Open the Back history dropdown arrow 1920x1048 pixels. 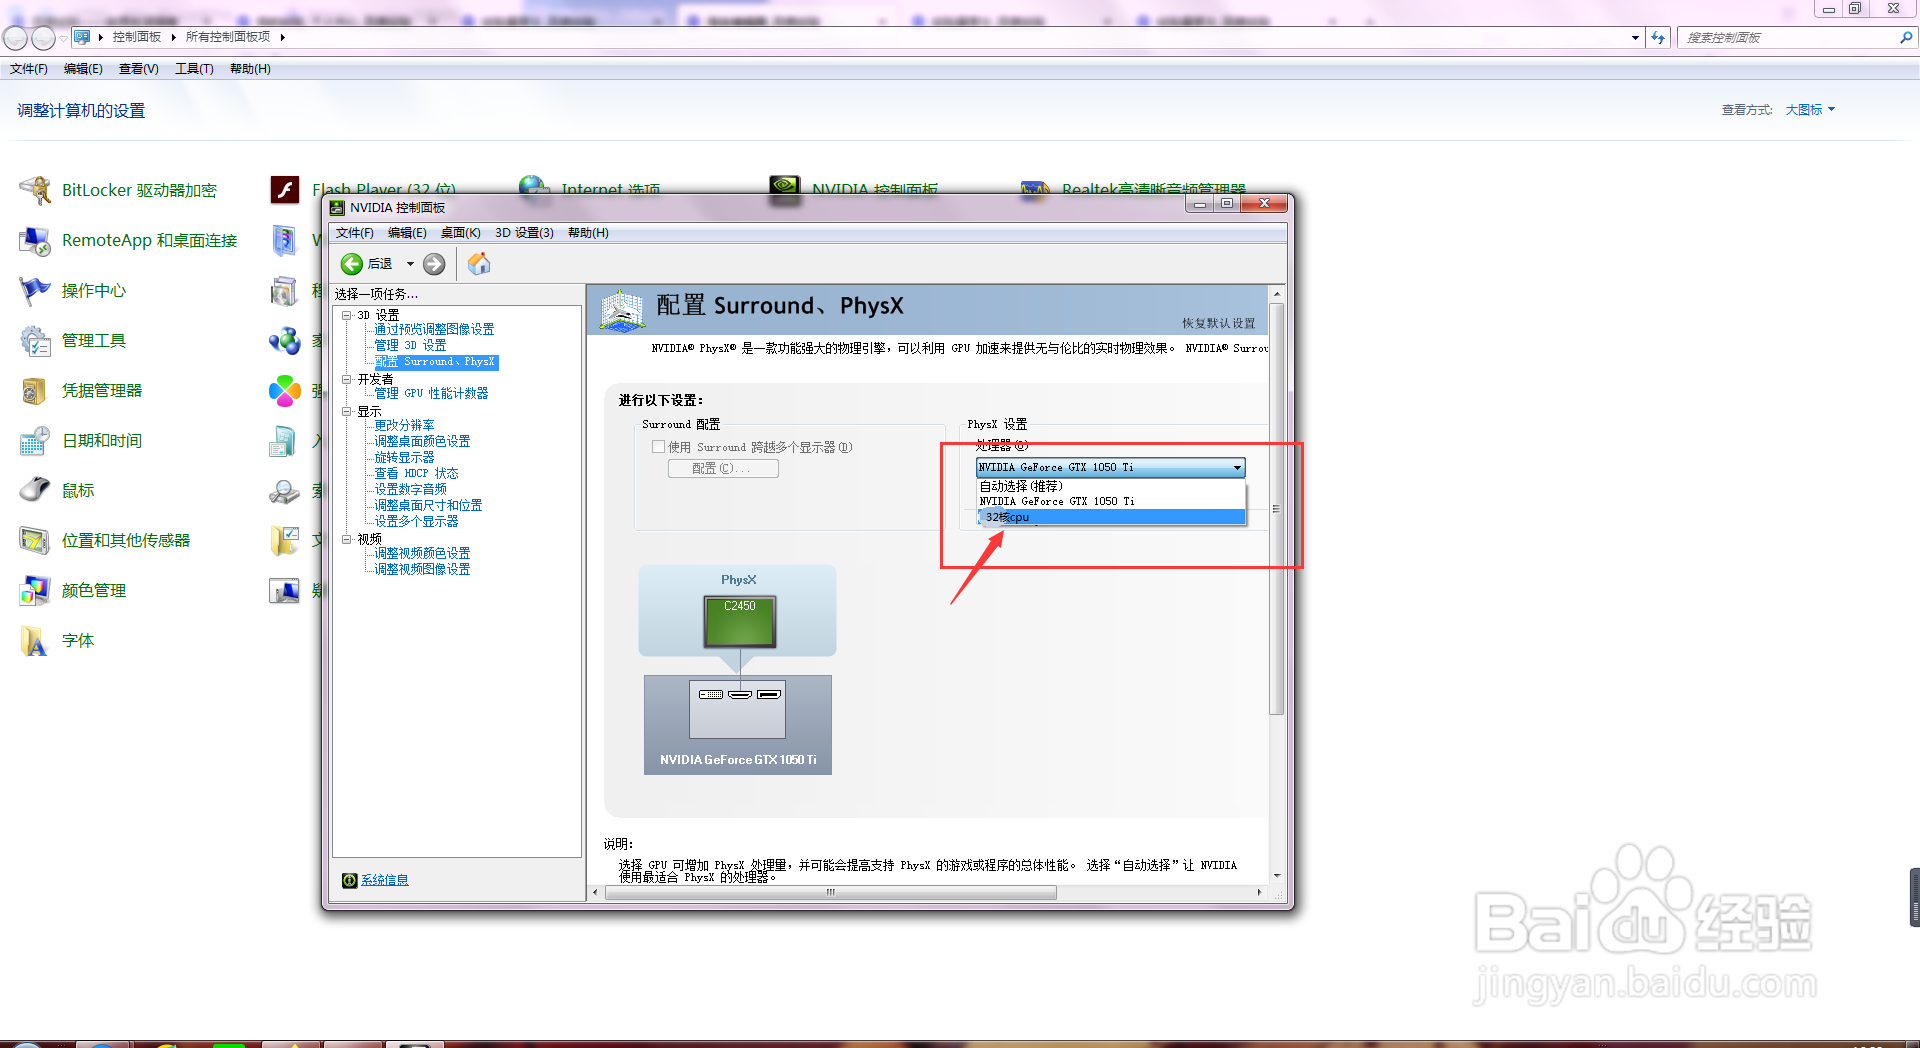pyautogui.click(x=410, y=264)
